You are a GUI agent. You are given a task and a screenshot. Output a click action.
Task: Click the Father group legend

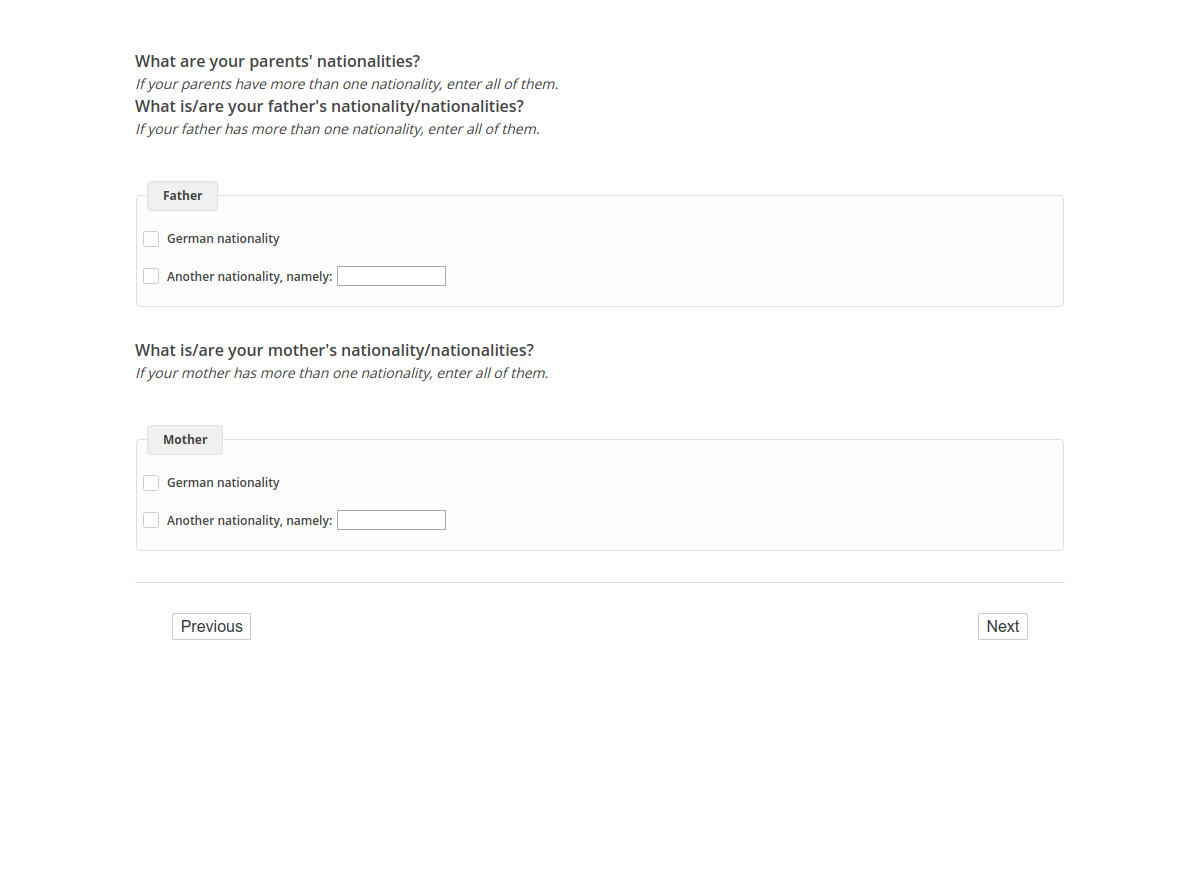point(182,196)
